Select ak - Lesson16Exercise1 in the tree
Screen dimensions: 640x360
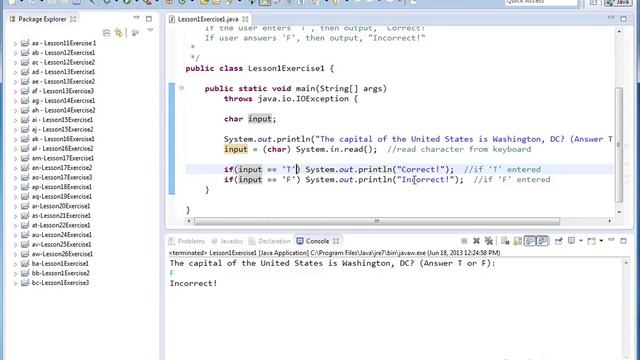point(63,139)
